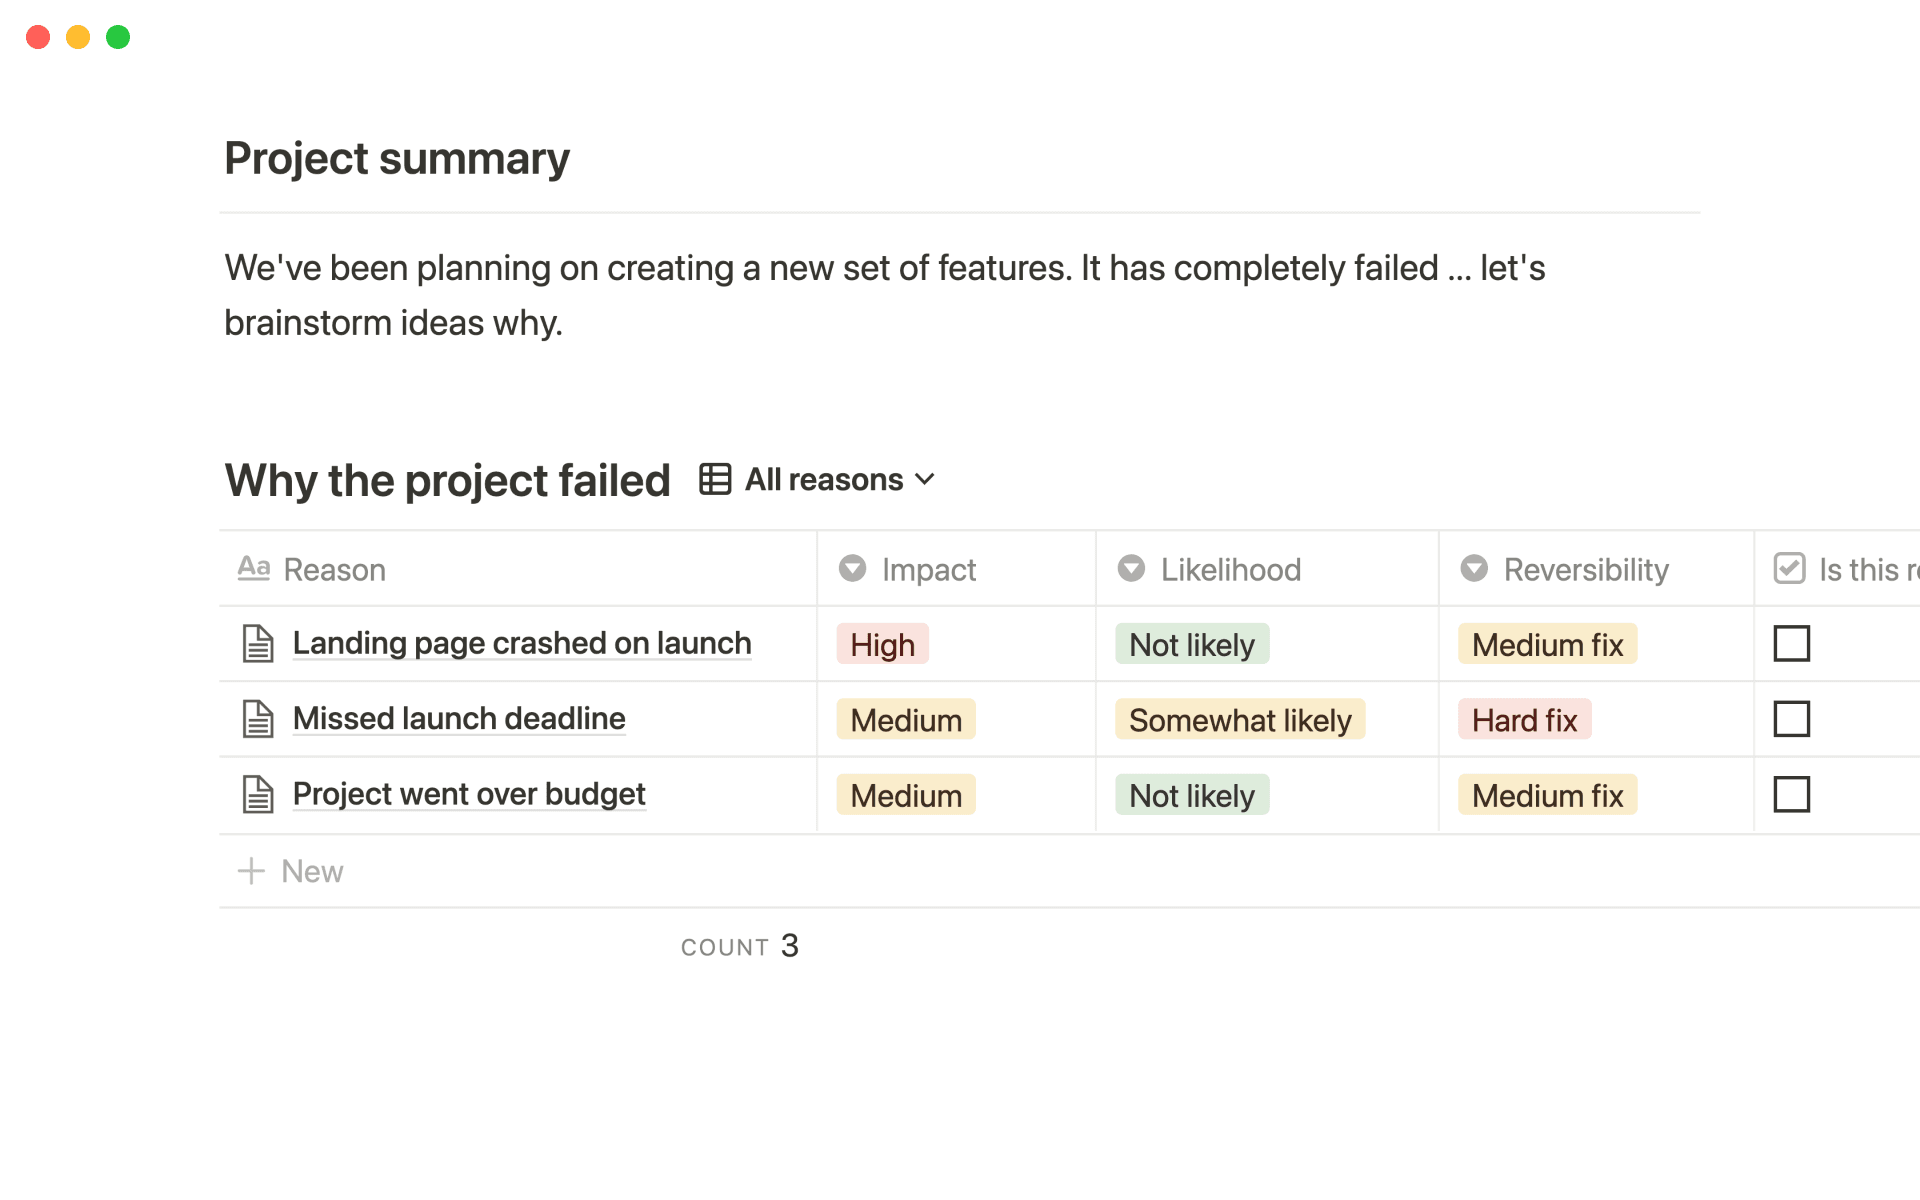Open the Landing page crashed on launch page
This screenshot has height=1200, width=1920.
coord(521,643)
